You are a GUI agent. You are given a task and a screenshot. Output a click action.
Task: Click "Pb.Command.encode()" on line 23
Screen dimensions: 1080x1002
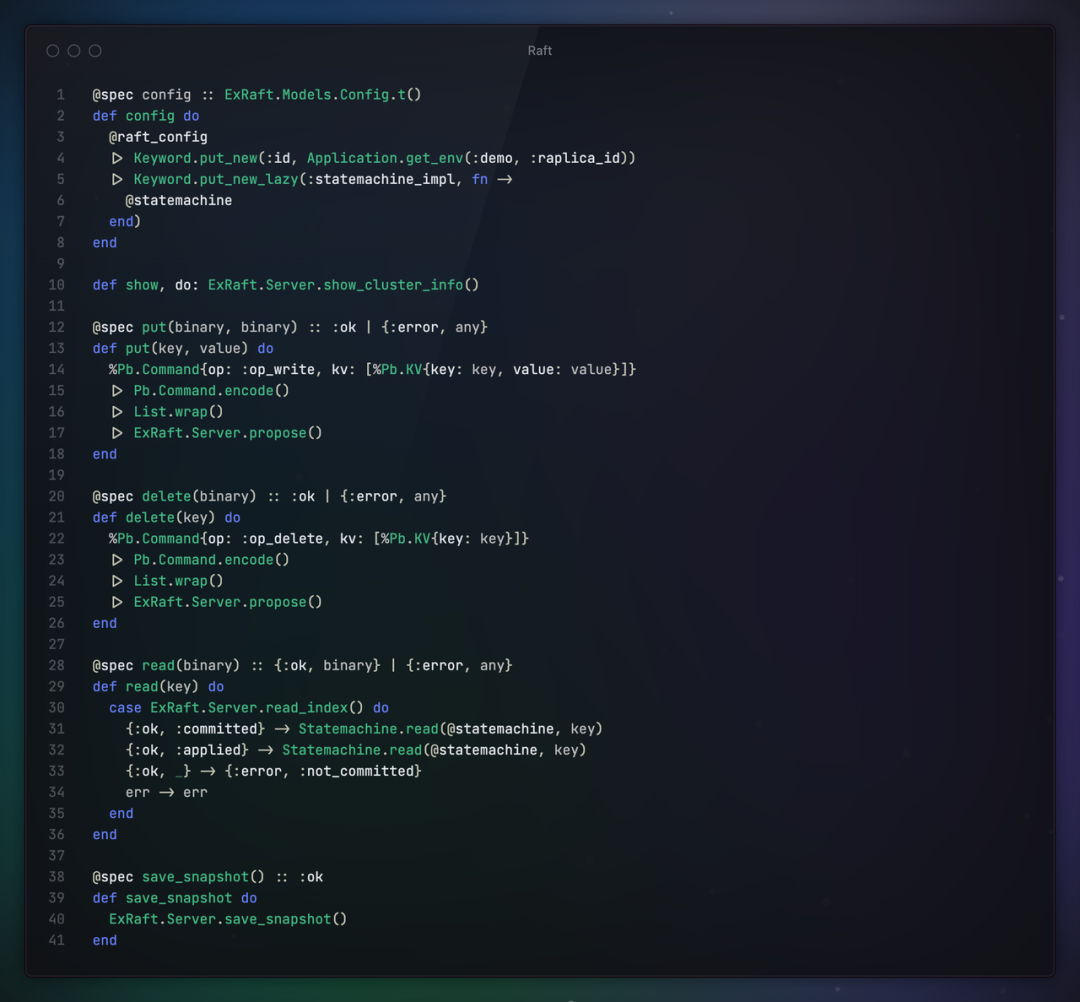point(211,560)
